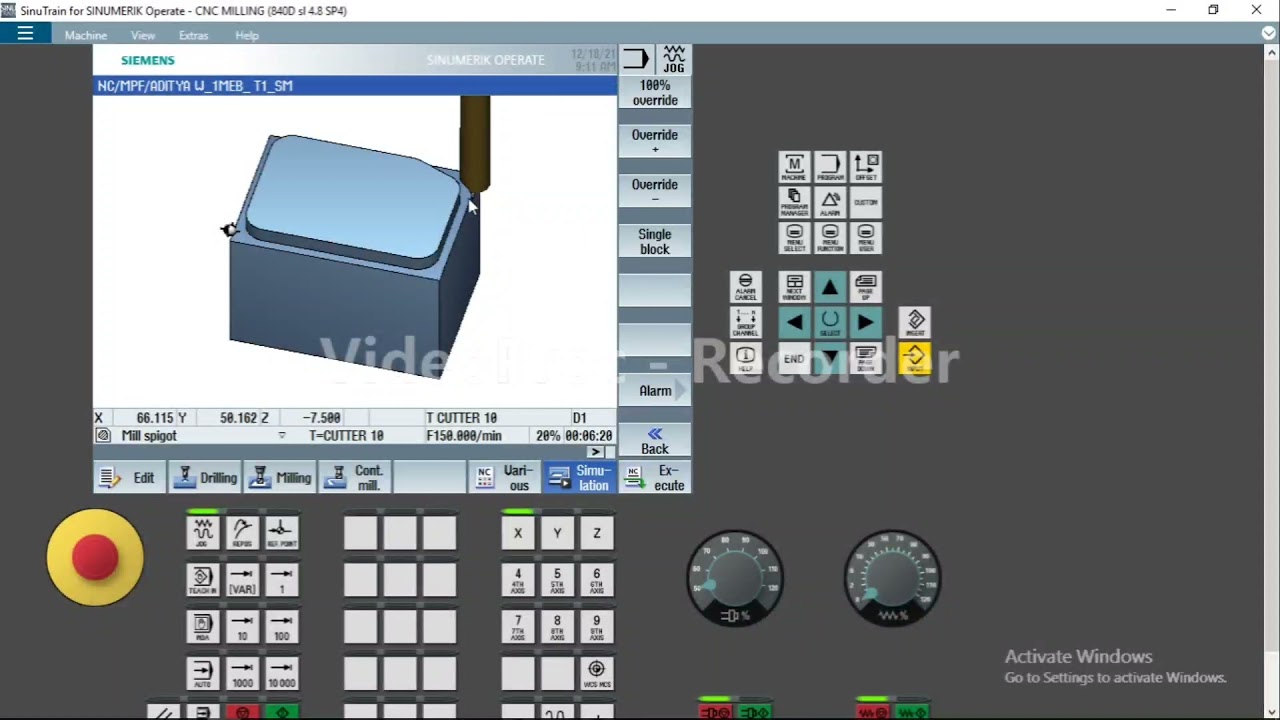Open the Extras menu
This screenshot has width=1280, height=720.
pos(194,35)
